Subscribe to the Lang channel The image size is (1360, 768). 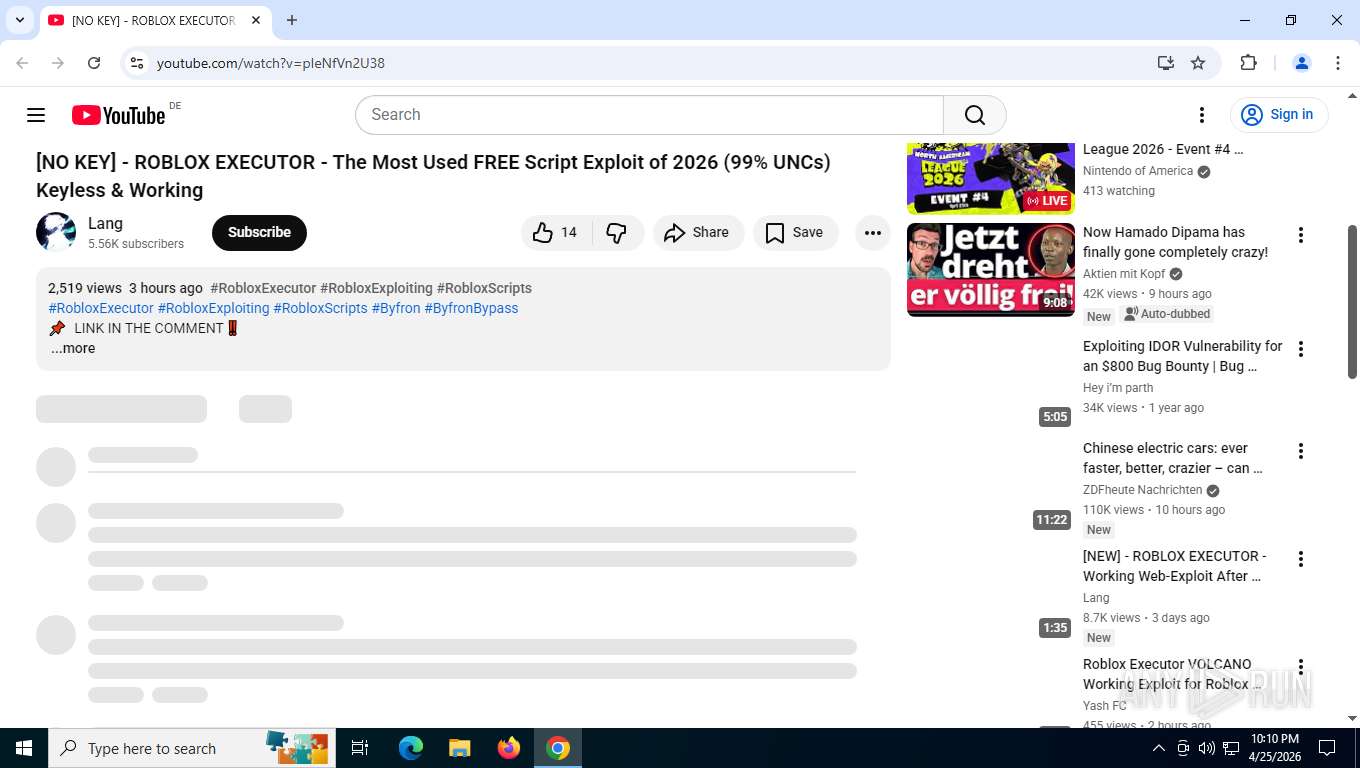pyautogui.click(x=259, y=232)
